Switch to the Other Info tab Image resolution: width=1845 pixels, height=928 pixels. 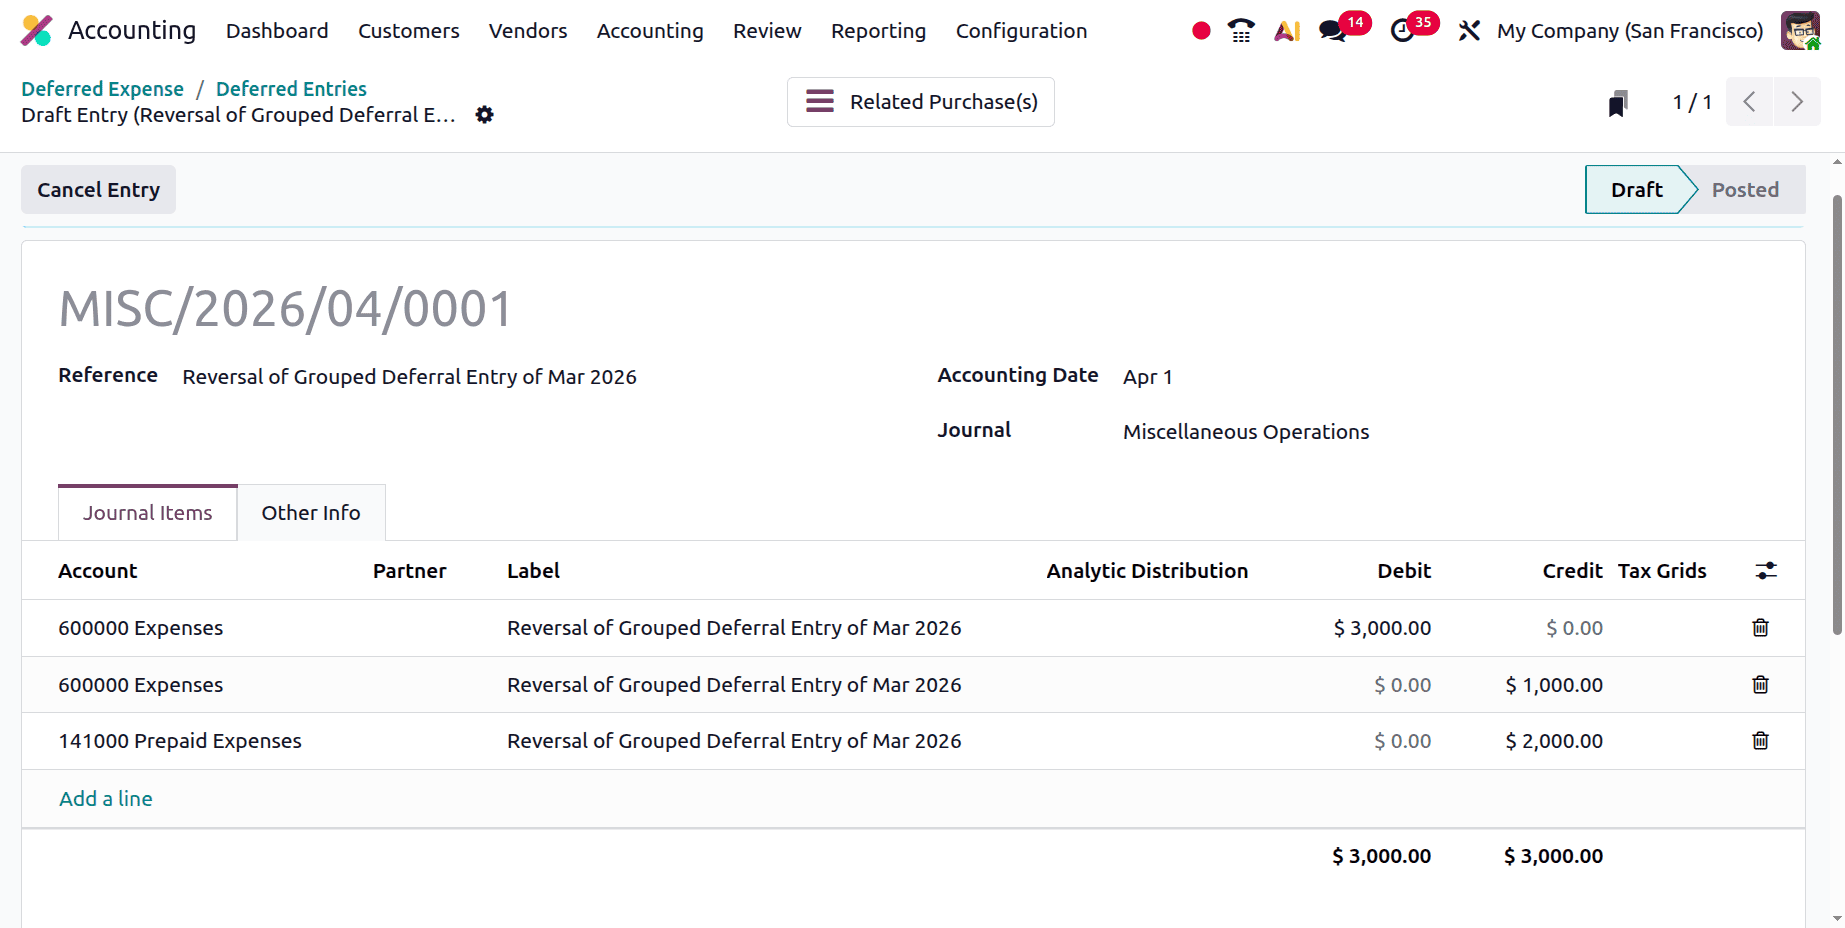[311, 513]
